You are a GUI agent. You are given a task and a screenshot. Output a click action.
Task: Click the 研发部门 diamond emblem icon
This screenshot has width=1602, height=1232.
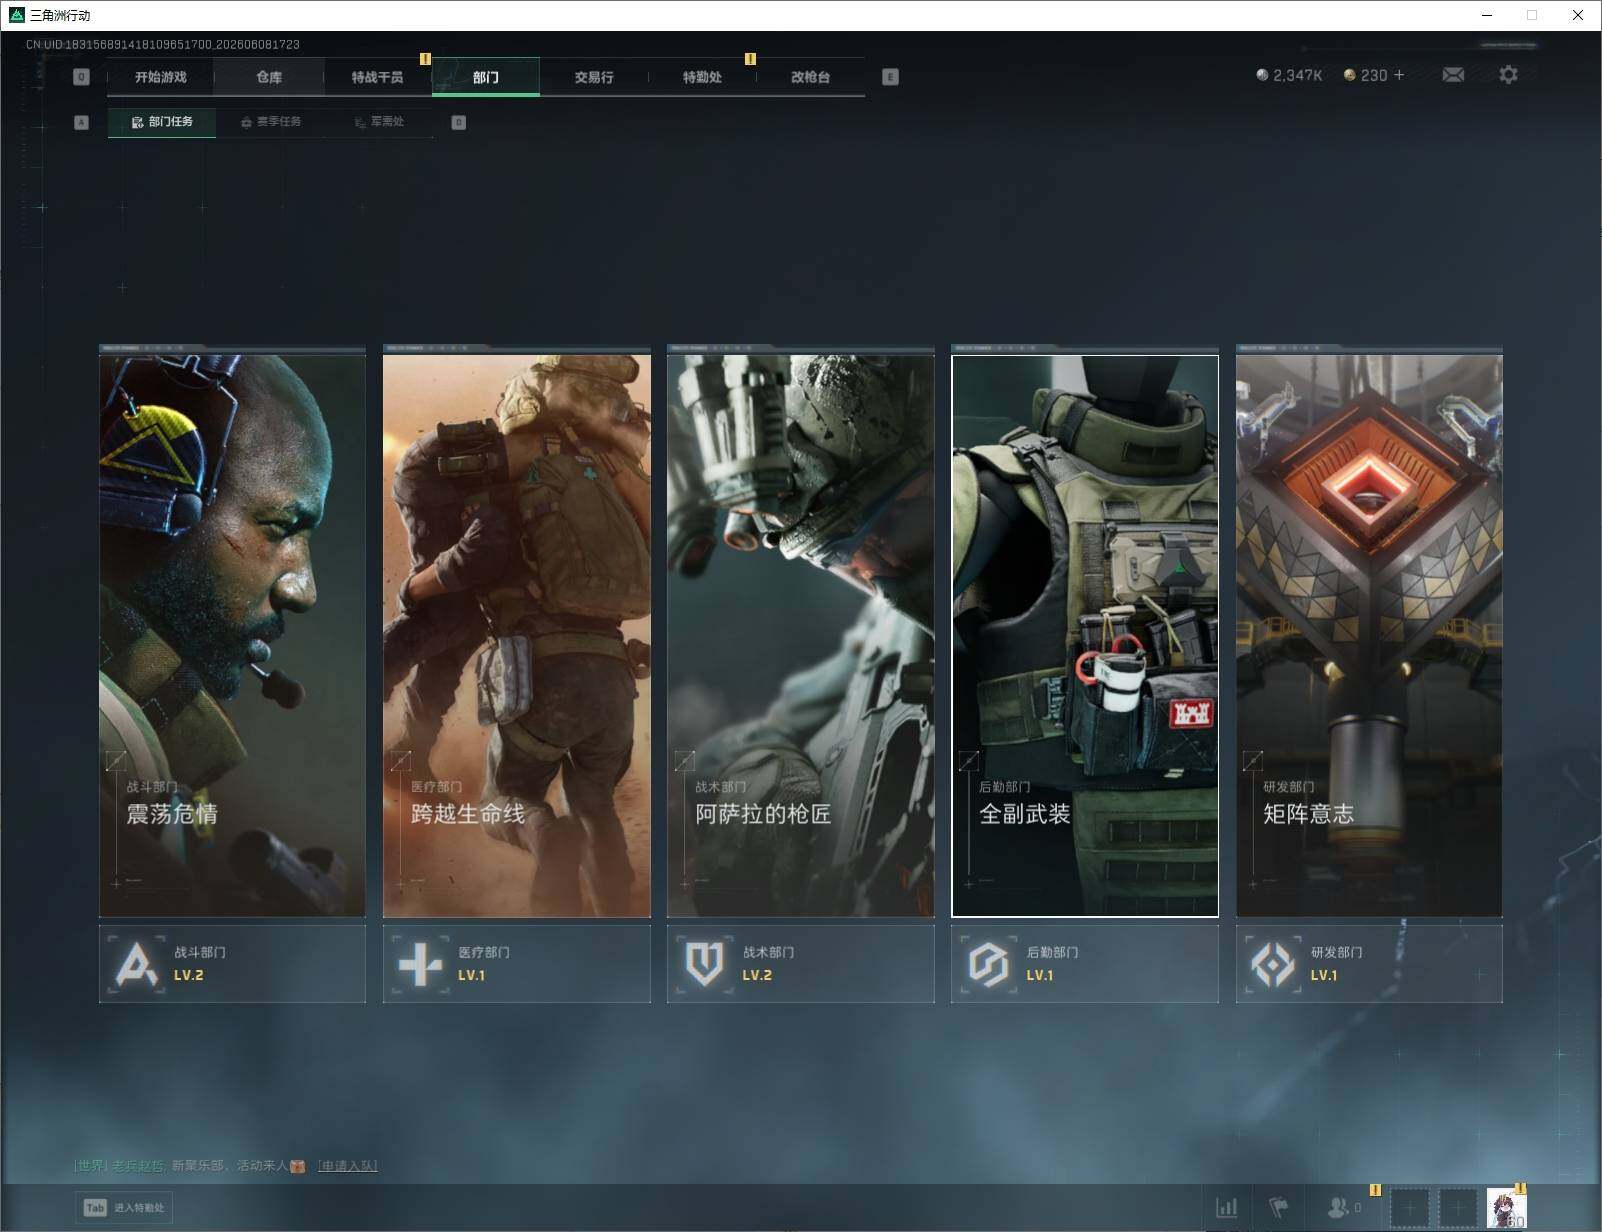click(1272, 964)
